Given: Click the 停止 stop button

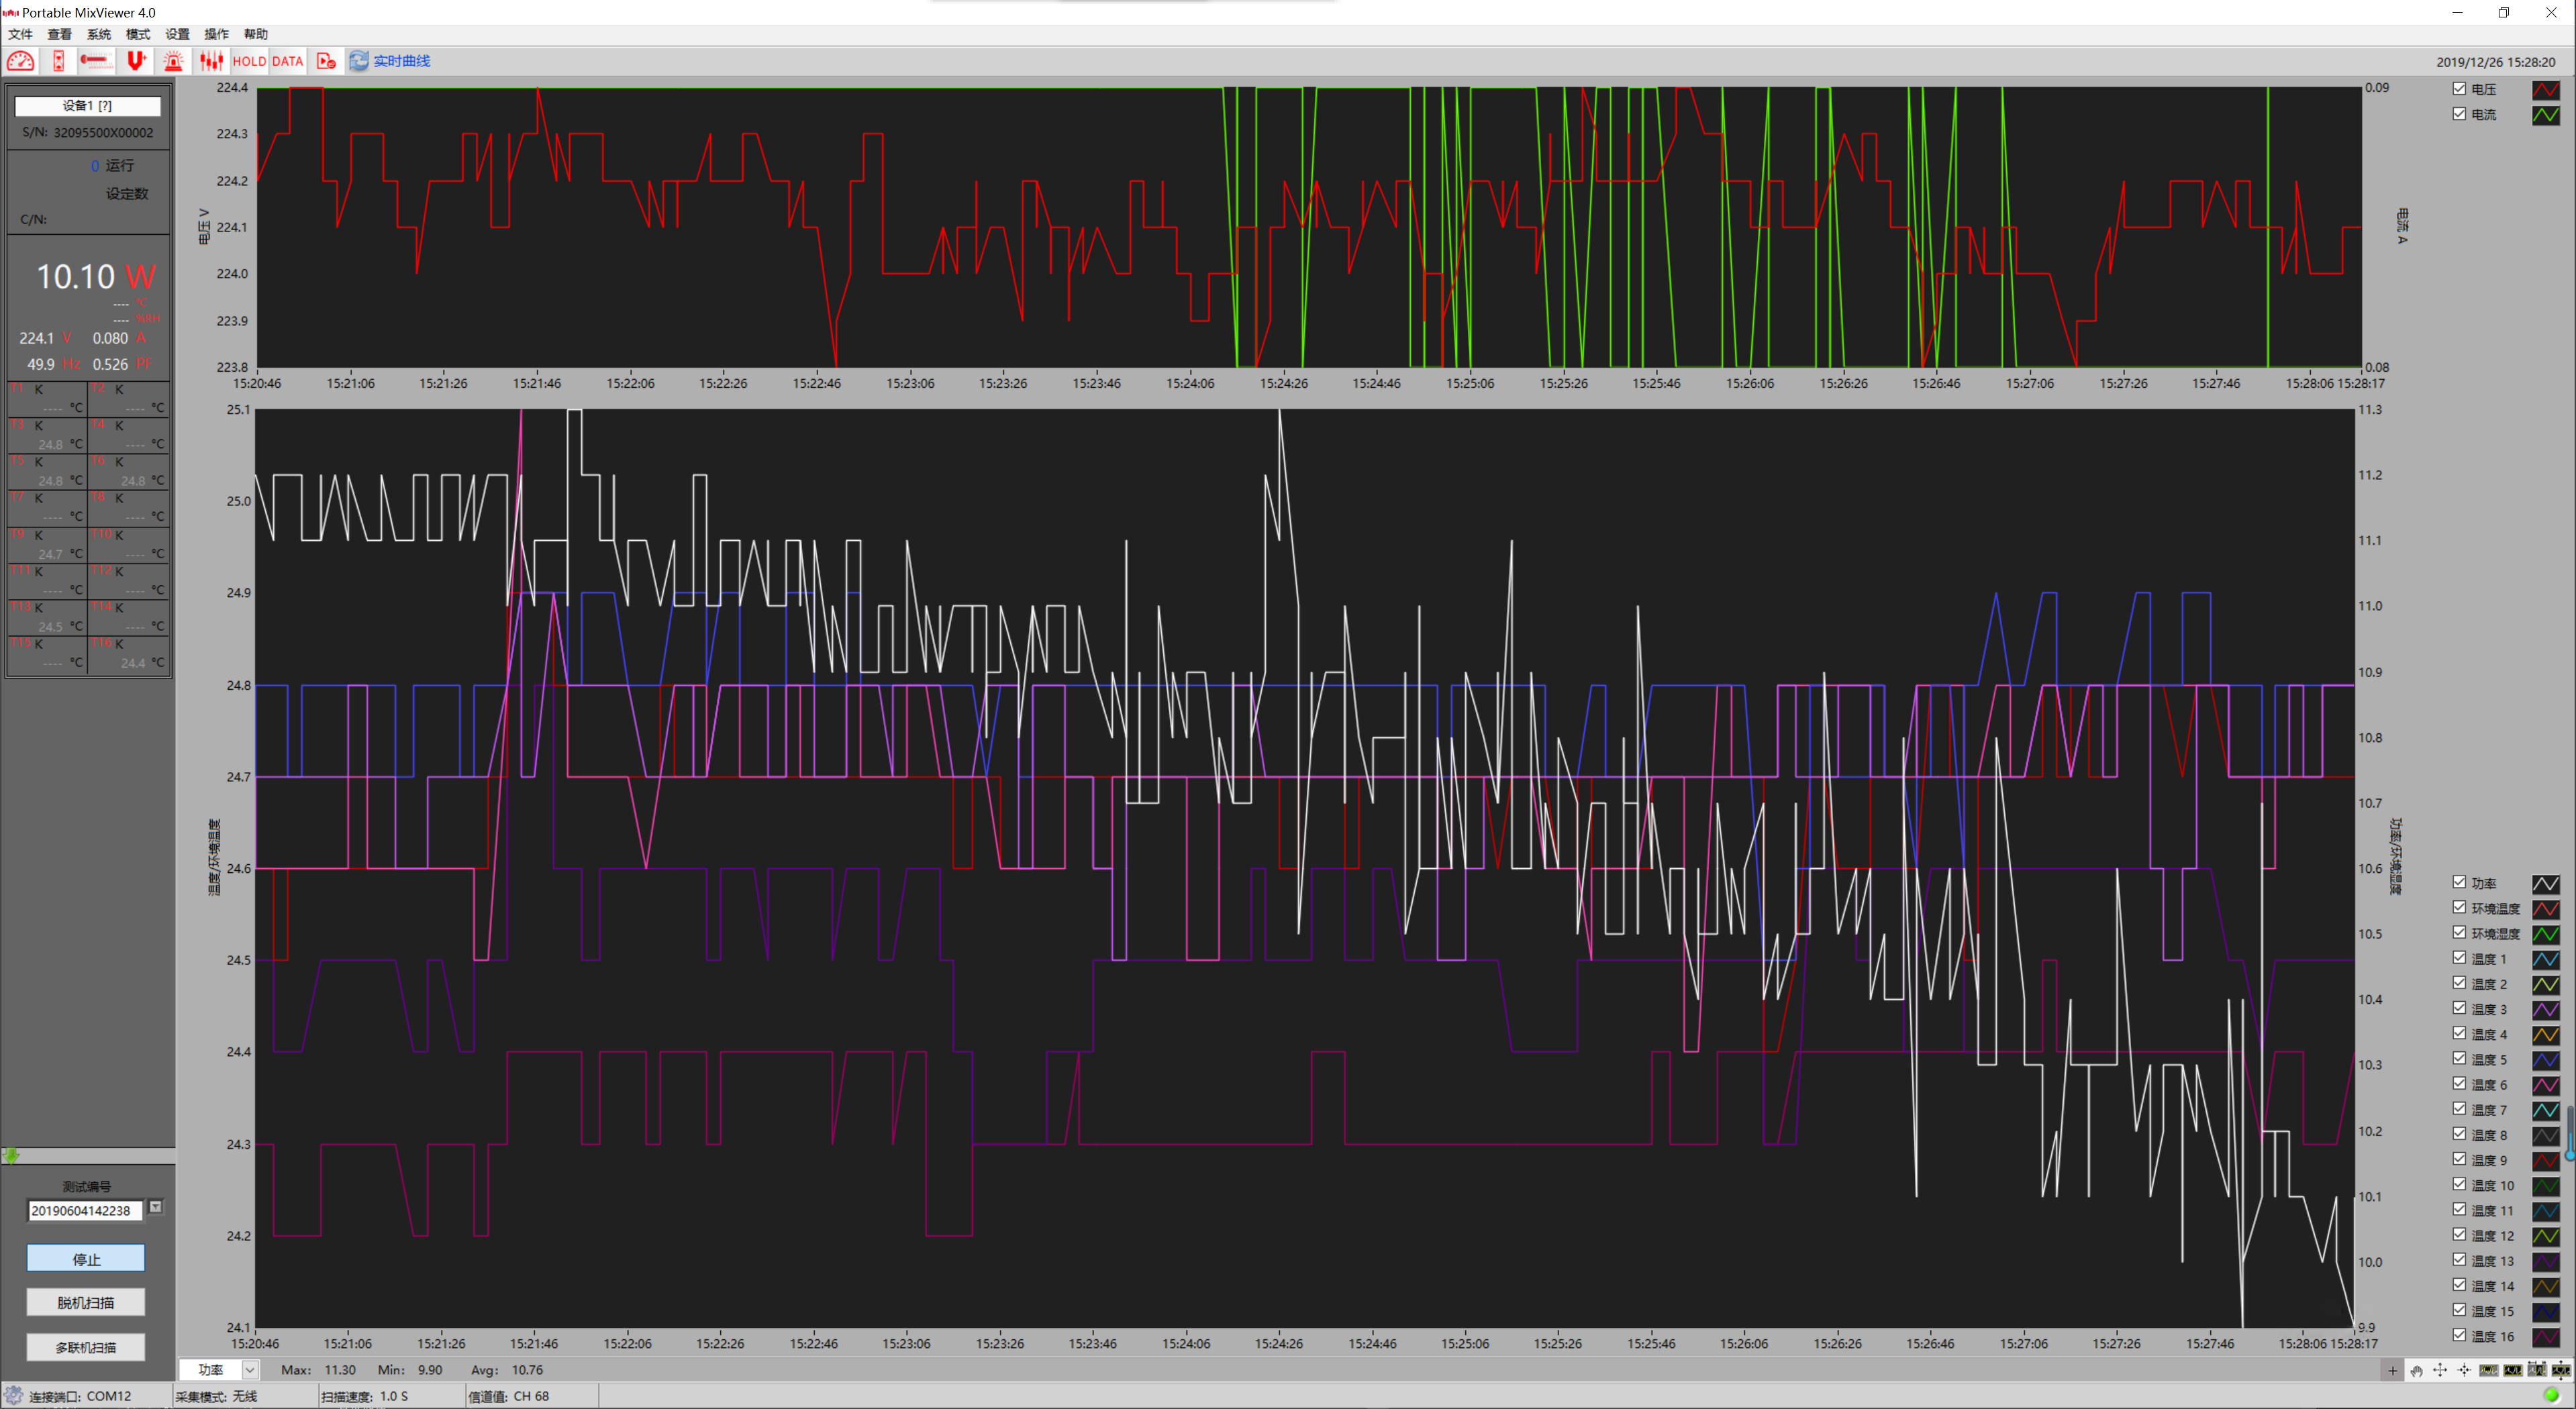Looking at the screenshot, I should click(86, 1258).
